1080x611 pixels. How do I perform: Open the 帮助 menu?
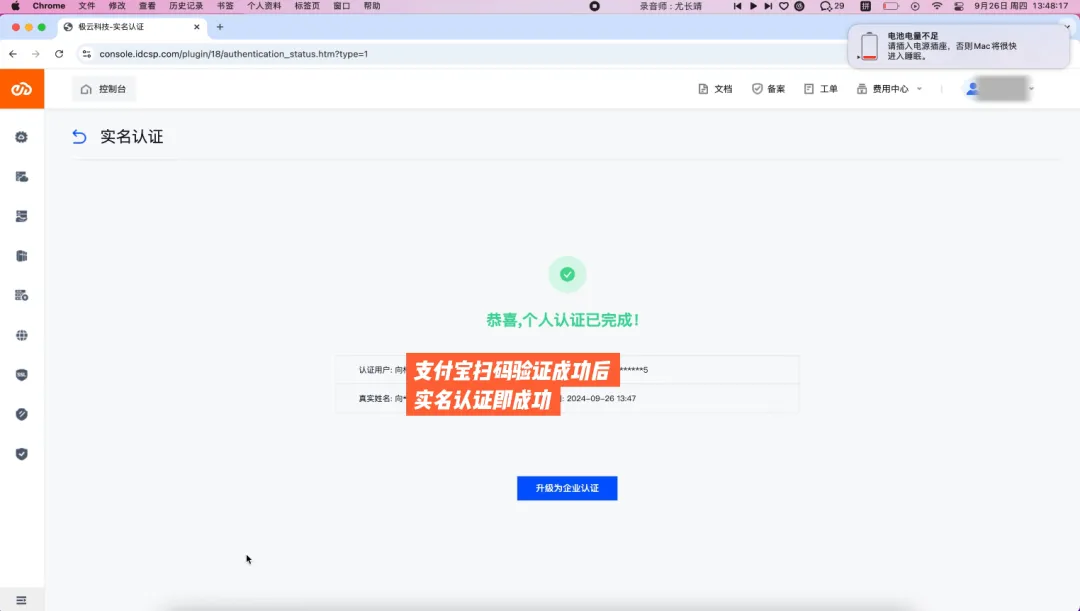(372, 6)
